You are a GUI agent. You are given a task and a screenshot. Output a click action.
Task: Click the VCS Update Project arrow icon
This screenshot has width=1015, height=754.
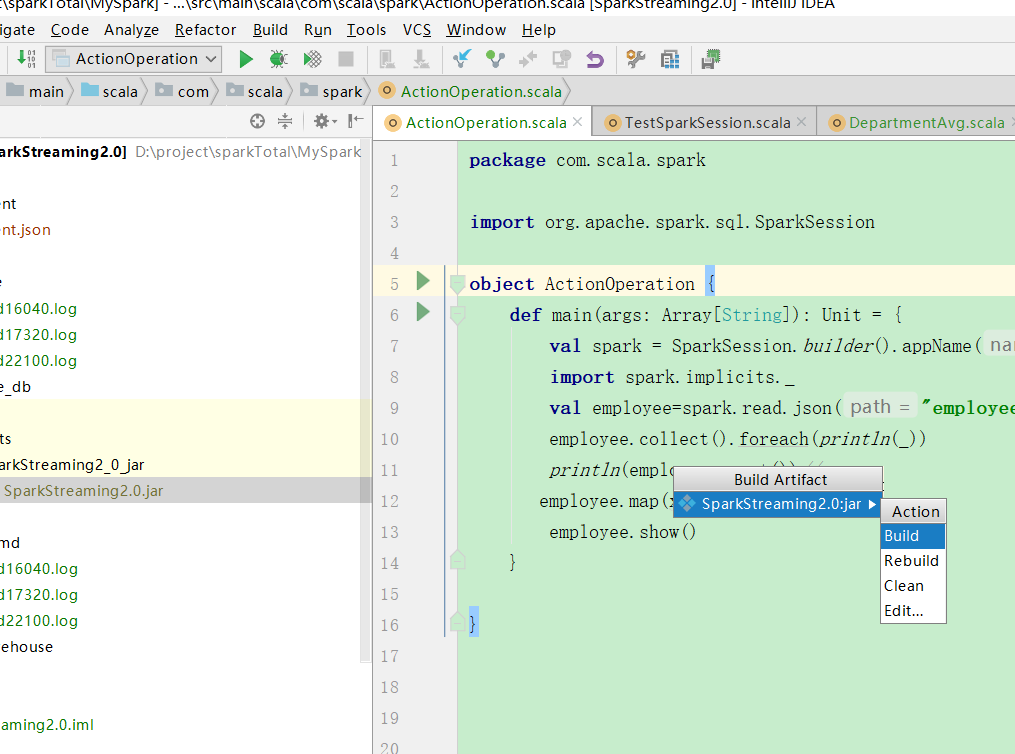[x=462, y=59]
